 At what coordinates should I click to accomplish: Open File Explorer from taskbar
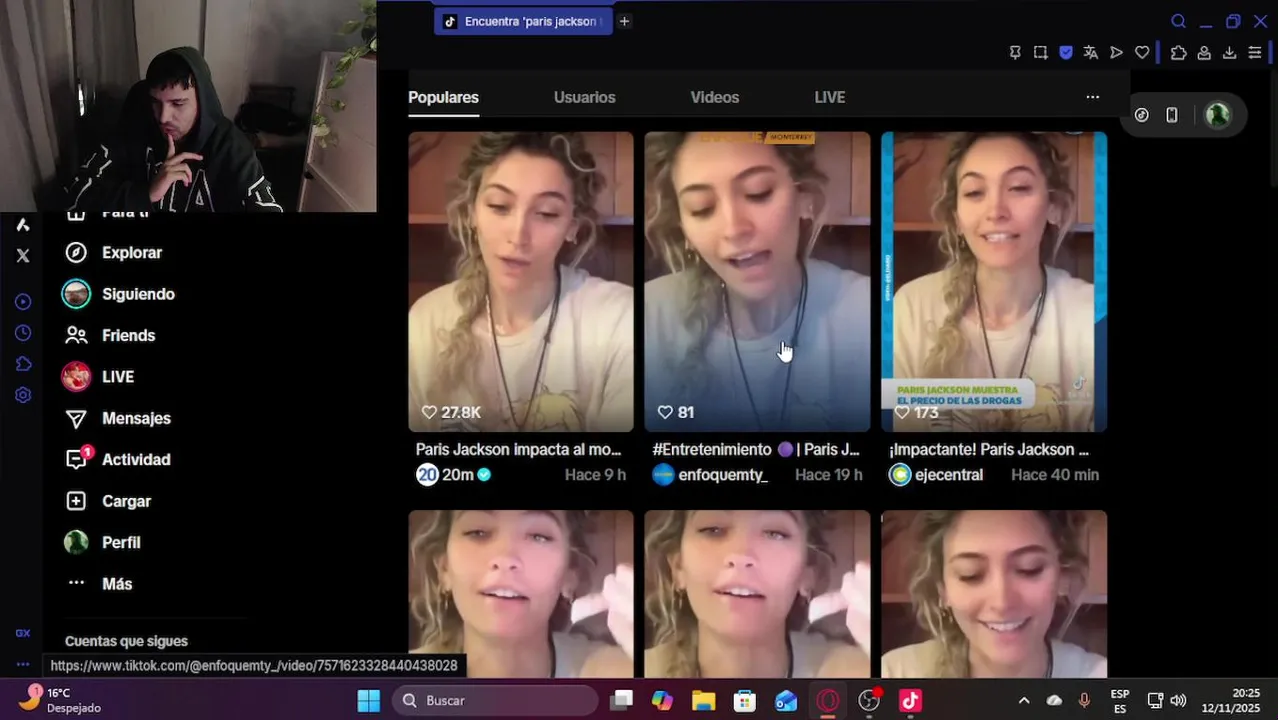click(703, 701)
